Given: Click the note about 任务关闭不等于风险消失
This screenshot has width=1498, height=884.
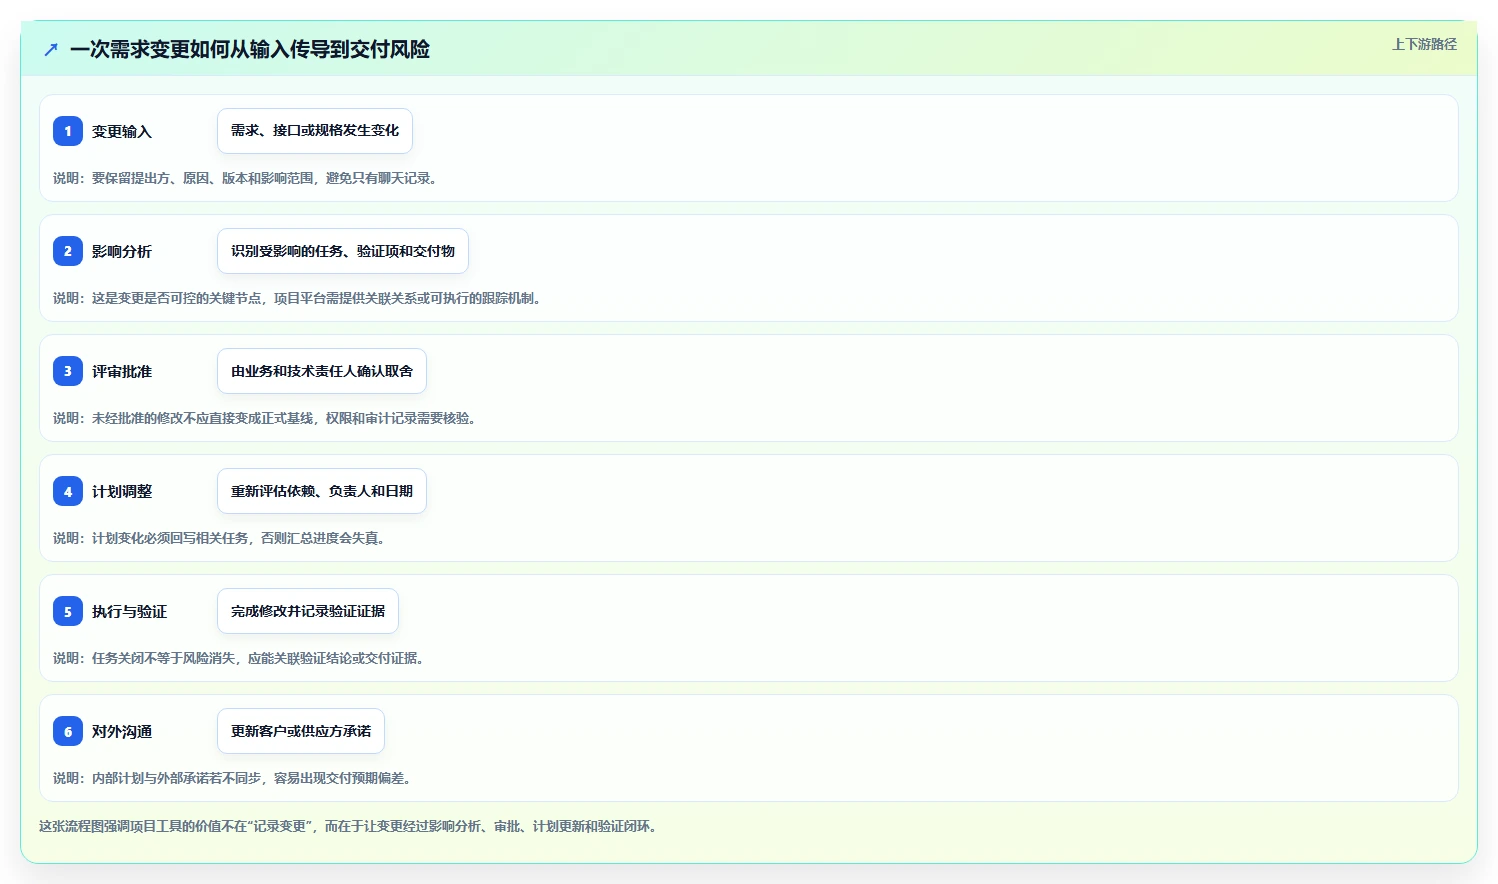Looking at the screenshot, I should tap(239, 658).
